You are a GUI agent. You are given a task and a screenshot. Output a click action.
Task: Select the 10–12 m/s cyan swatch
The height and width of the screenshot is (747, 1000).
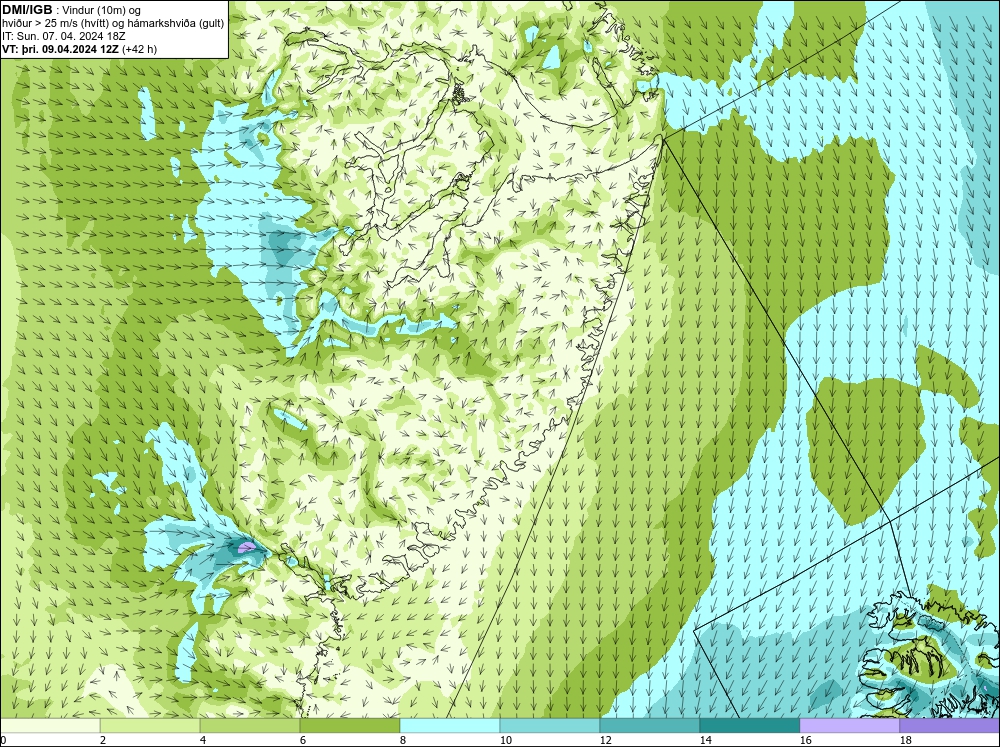550,726
